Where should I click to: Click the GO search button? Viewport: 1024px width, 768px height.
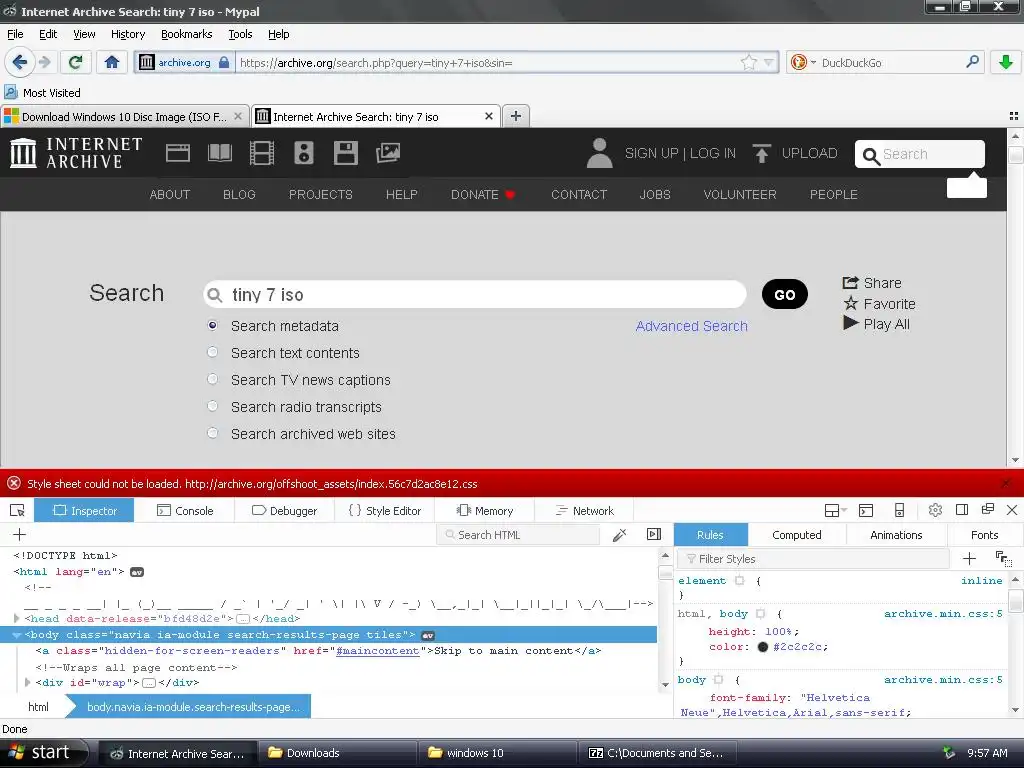point(784,295)
